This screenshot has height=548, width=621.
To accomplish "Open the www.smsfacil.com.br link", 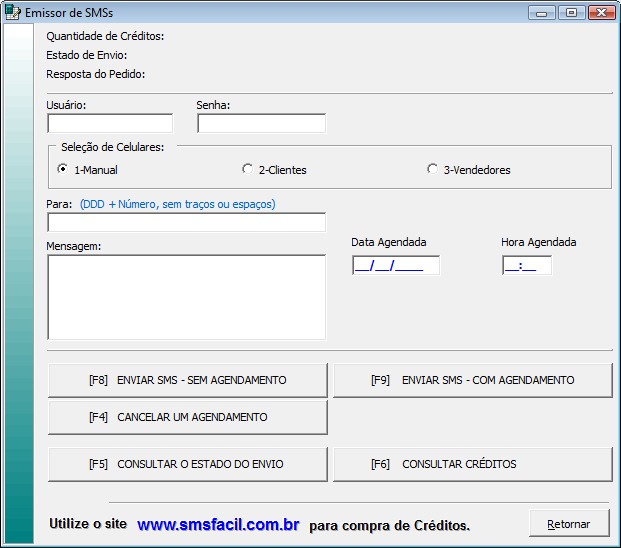I will click(218, 525).
